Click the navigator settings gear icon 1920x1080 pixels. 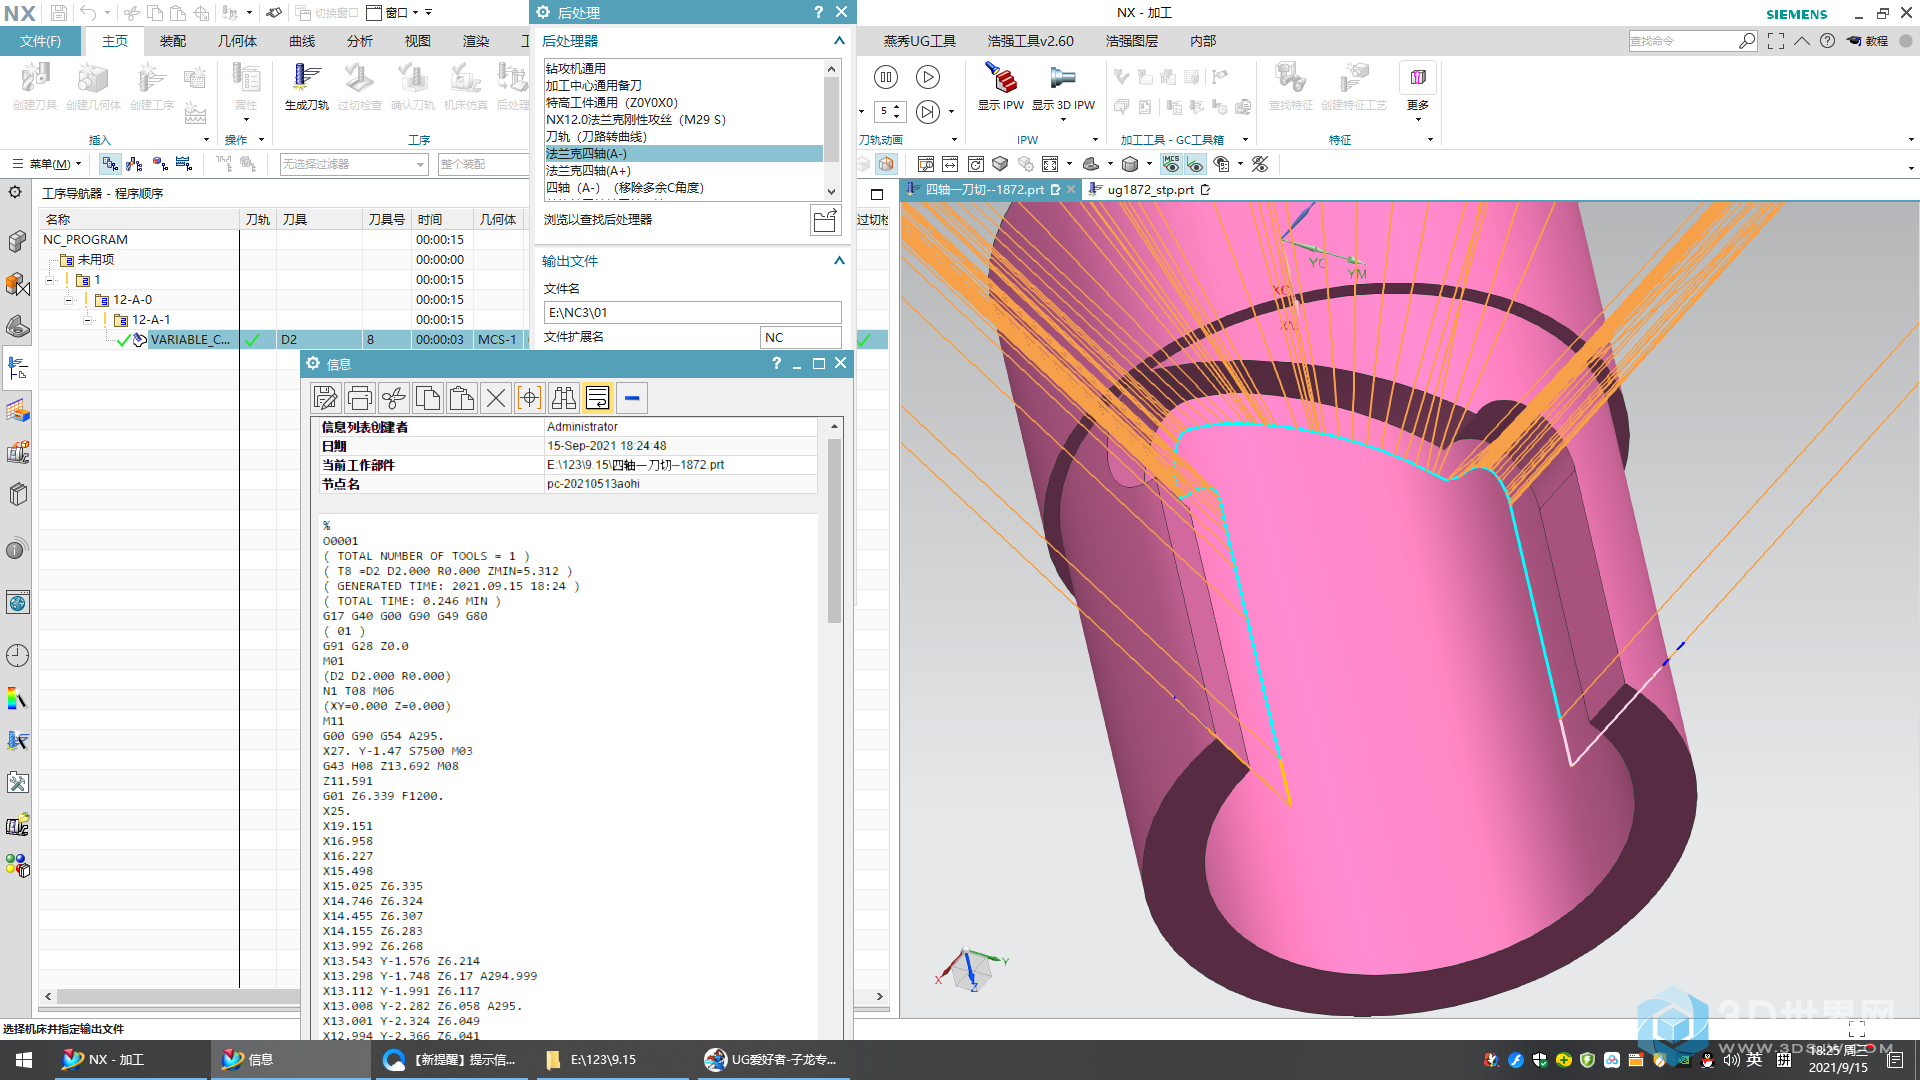15,192
